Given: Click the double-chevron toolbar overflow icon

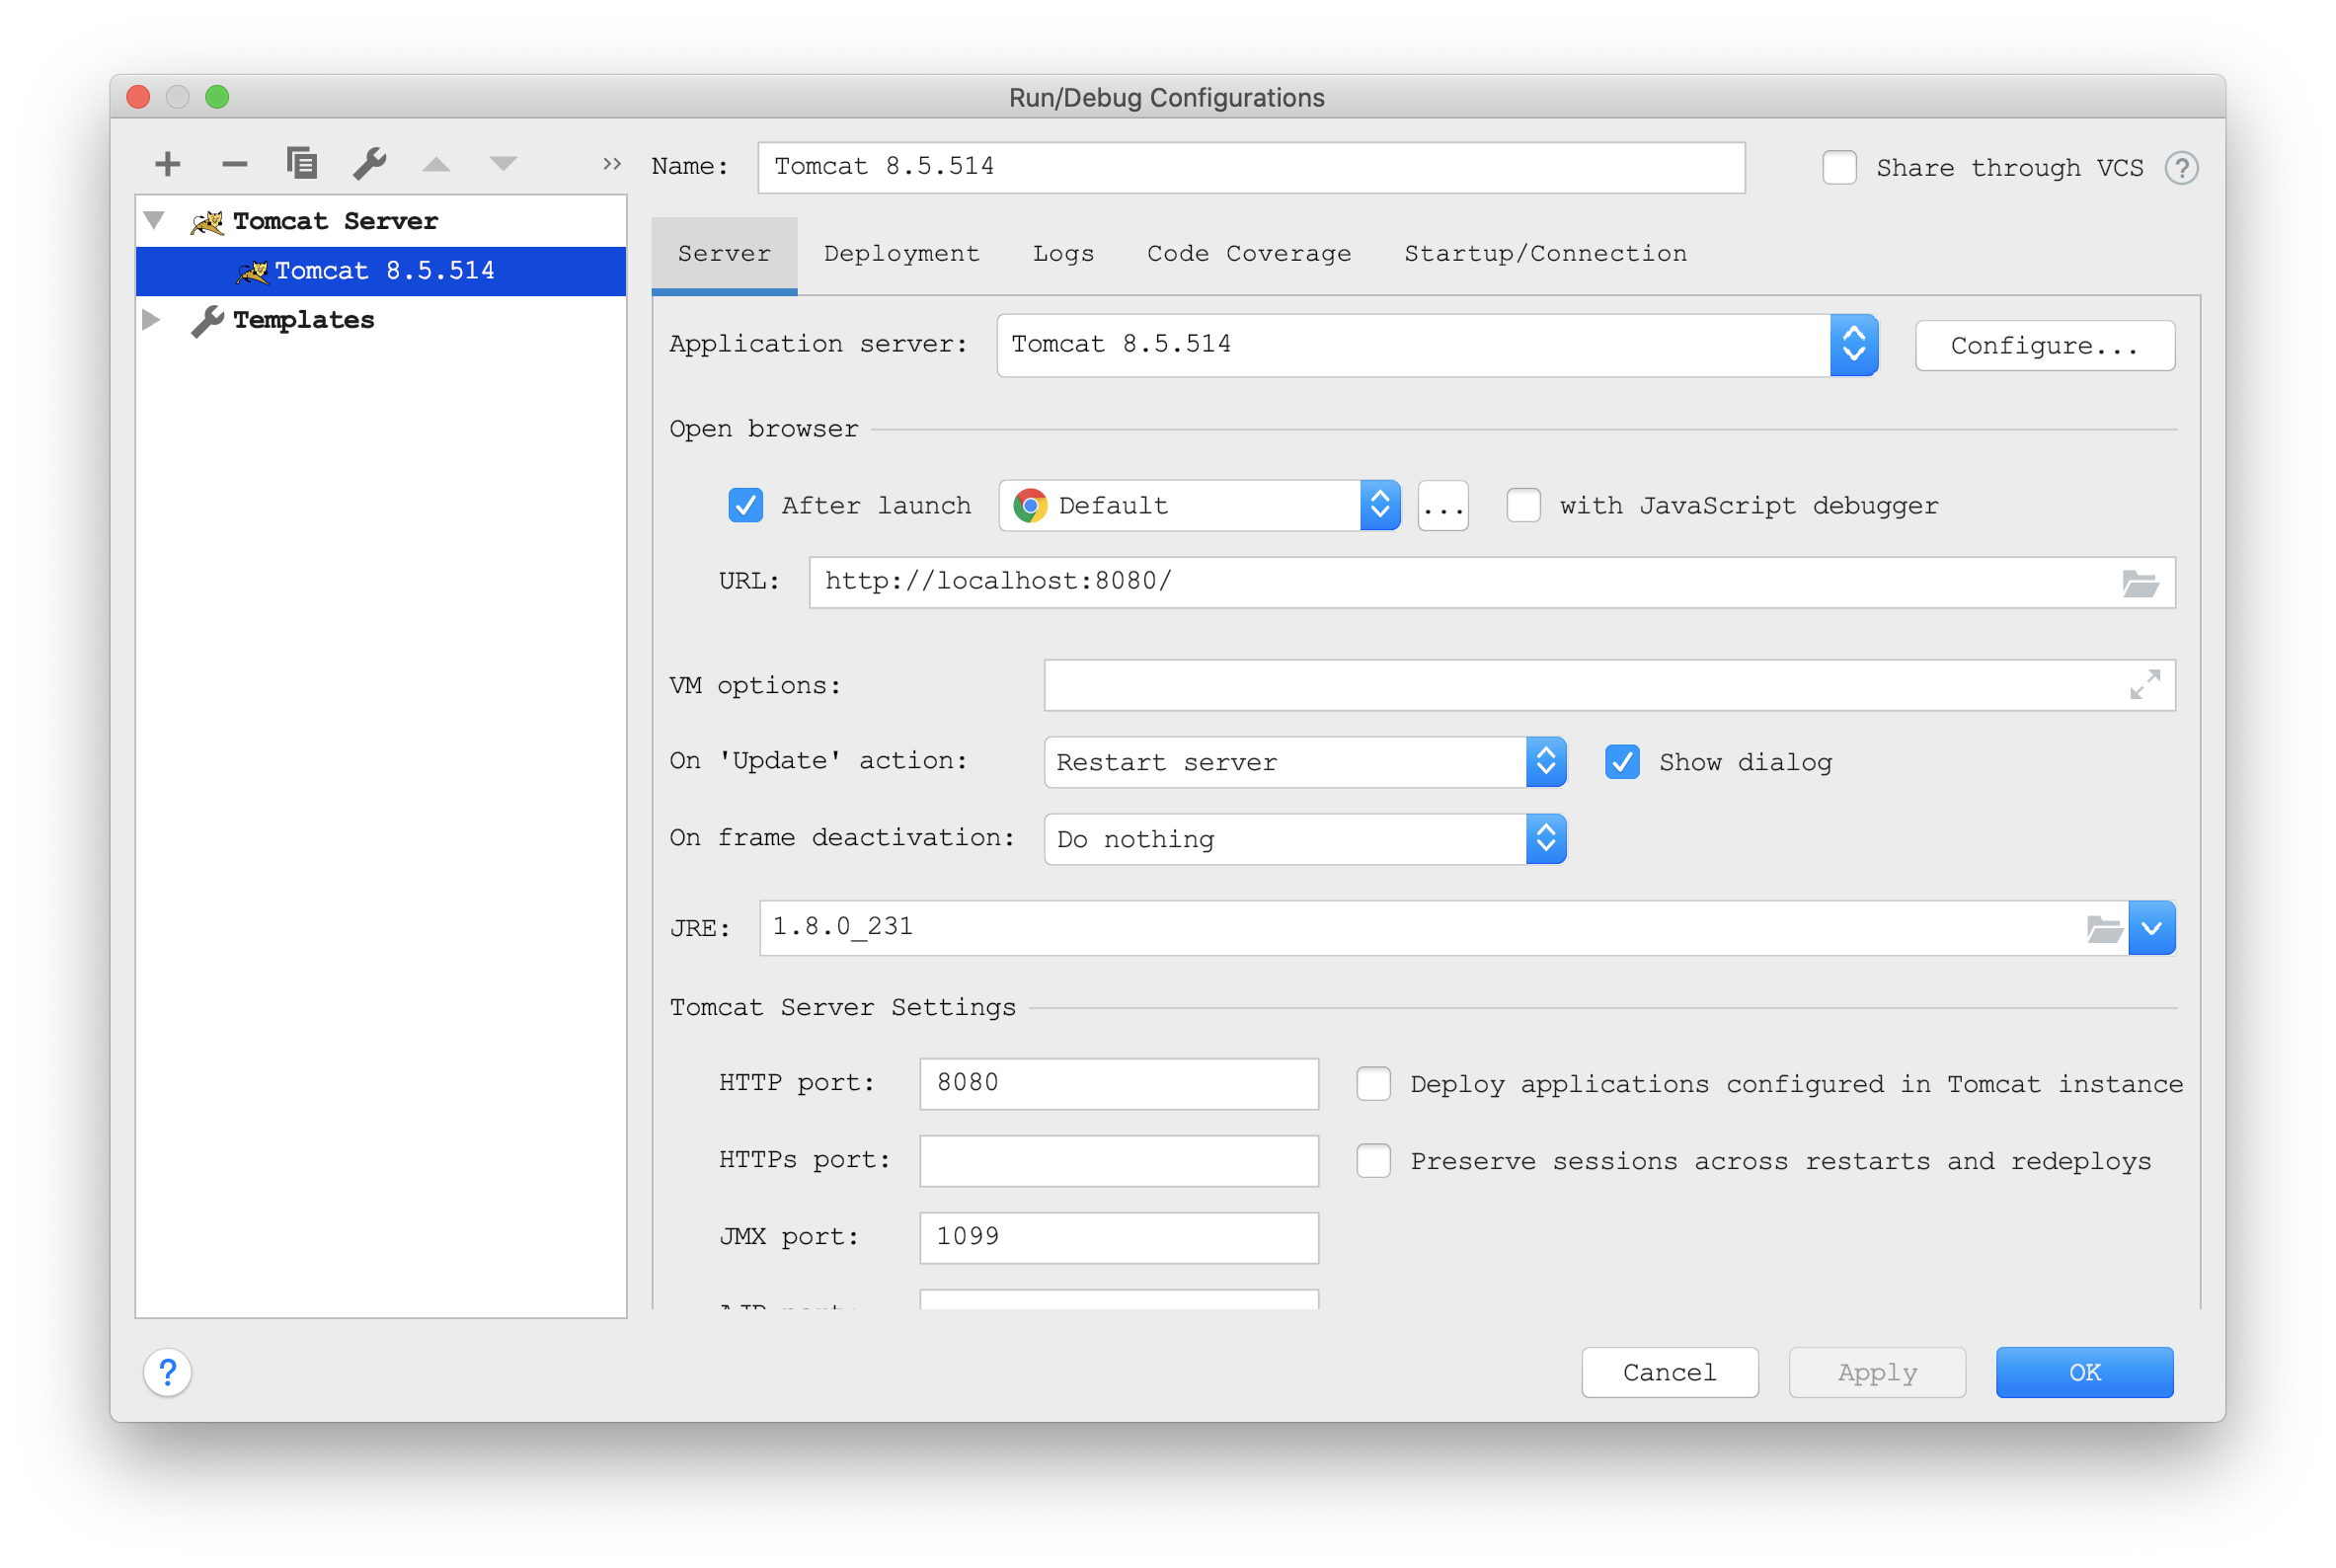Looking at the screenshot, I should [x=612, y=164].
